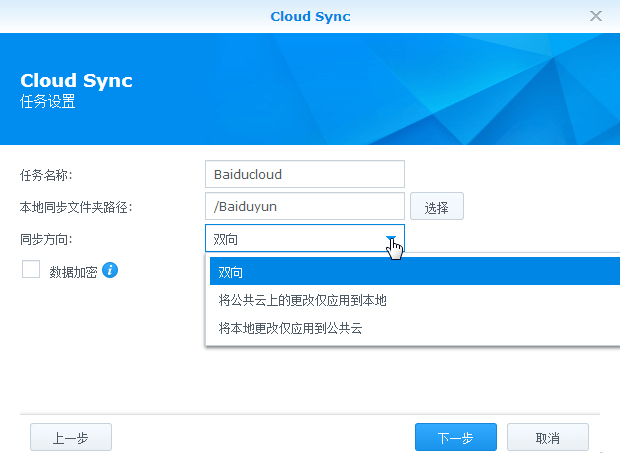Choose 将本地更改仅应用到公共云 option

point(290,327)
